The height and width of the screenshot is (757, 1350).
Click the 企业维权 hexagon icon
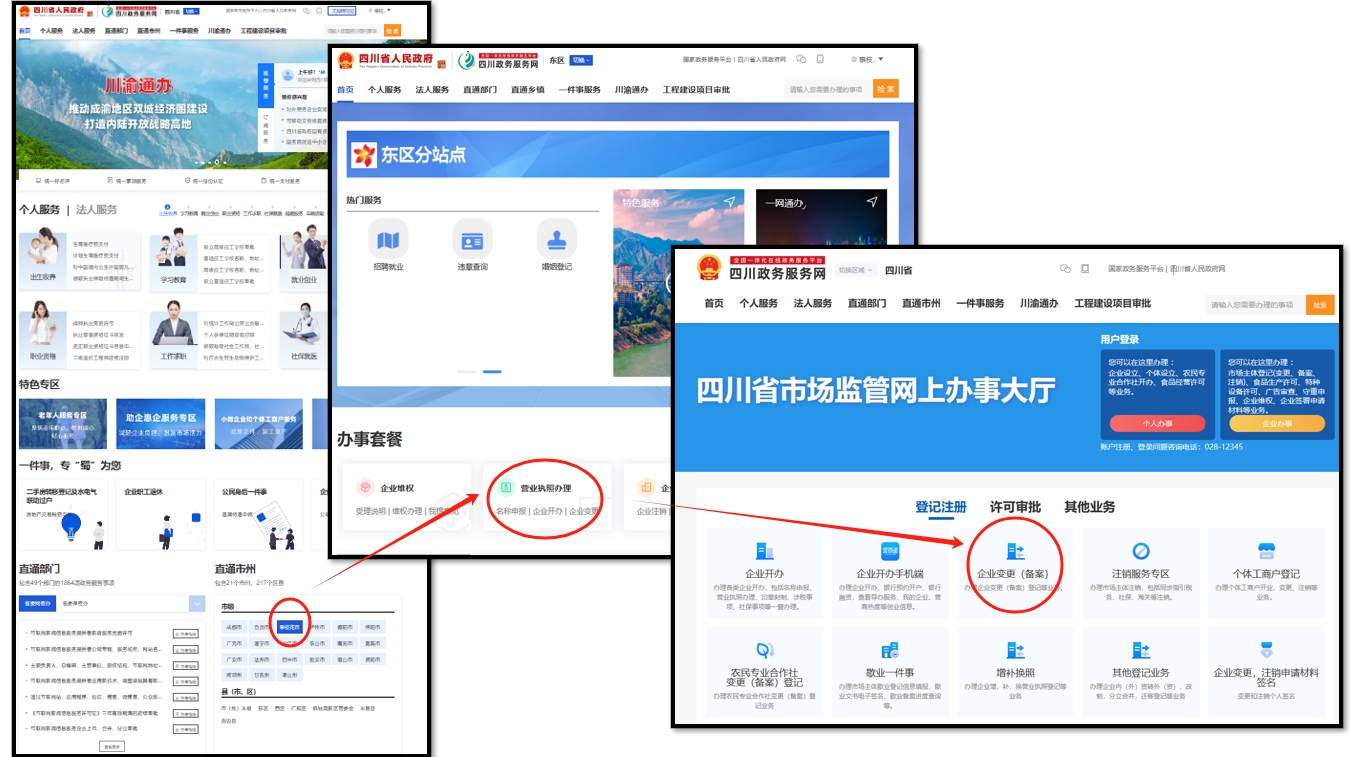[x=365, y=488]
